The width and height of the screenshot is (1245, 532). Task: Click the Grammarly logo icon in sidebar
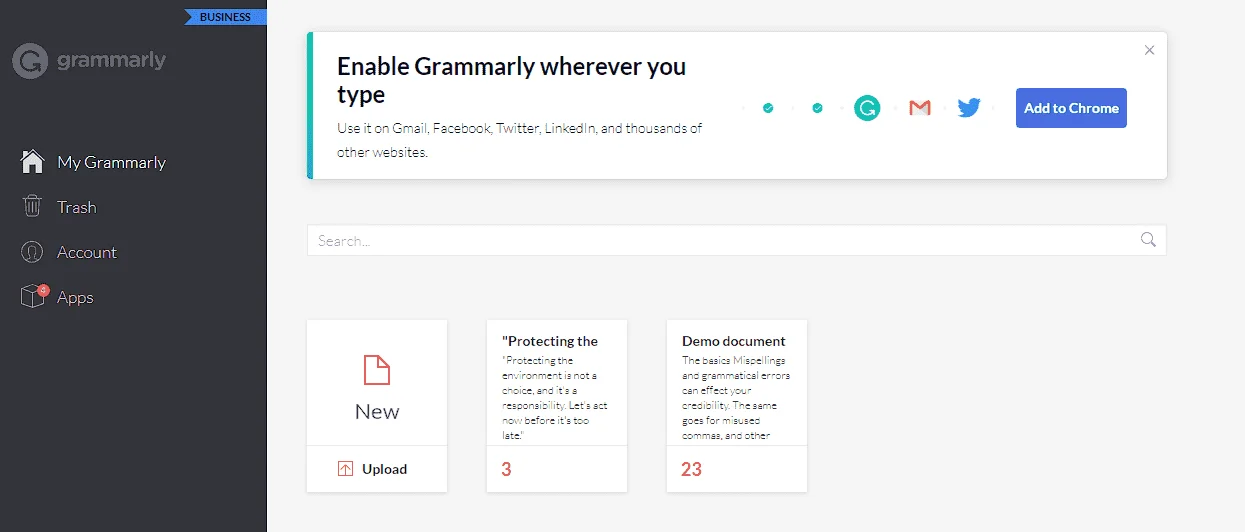[x=31, y=61]
